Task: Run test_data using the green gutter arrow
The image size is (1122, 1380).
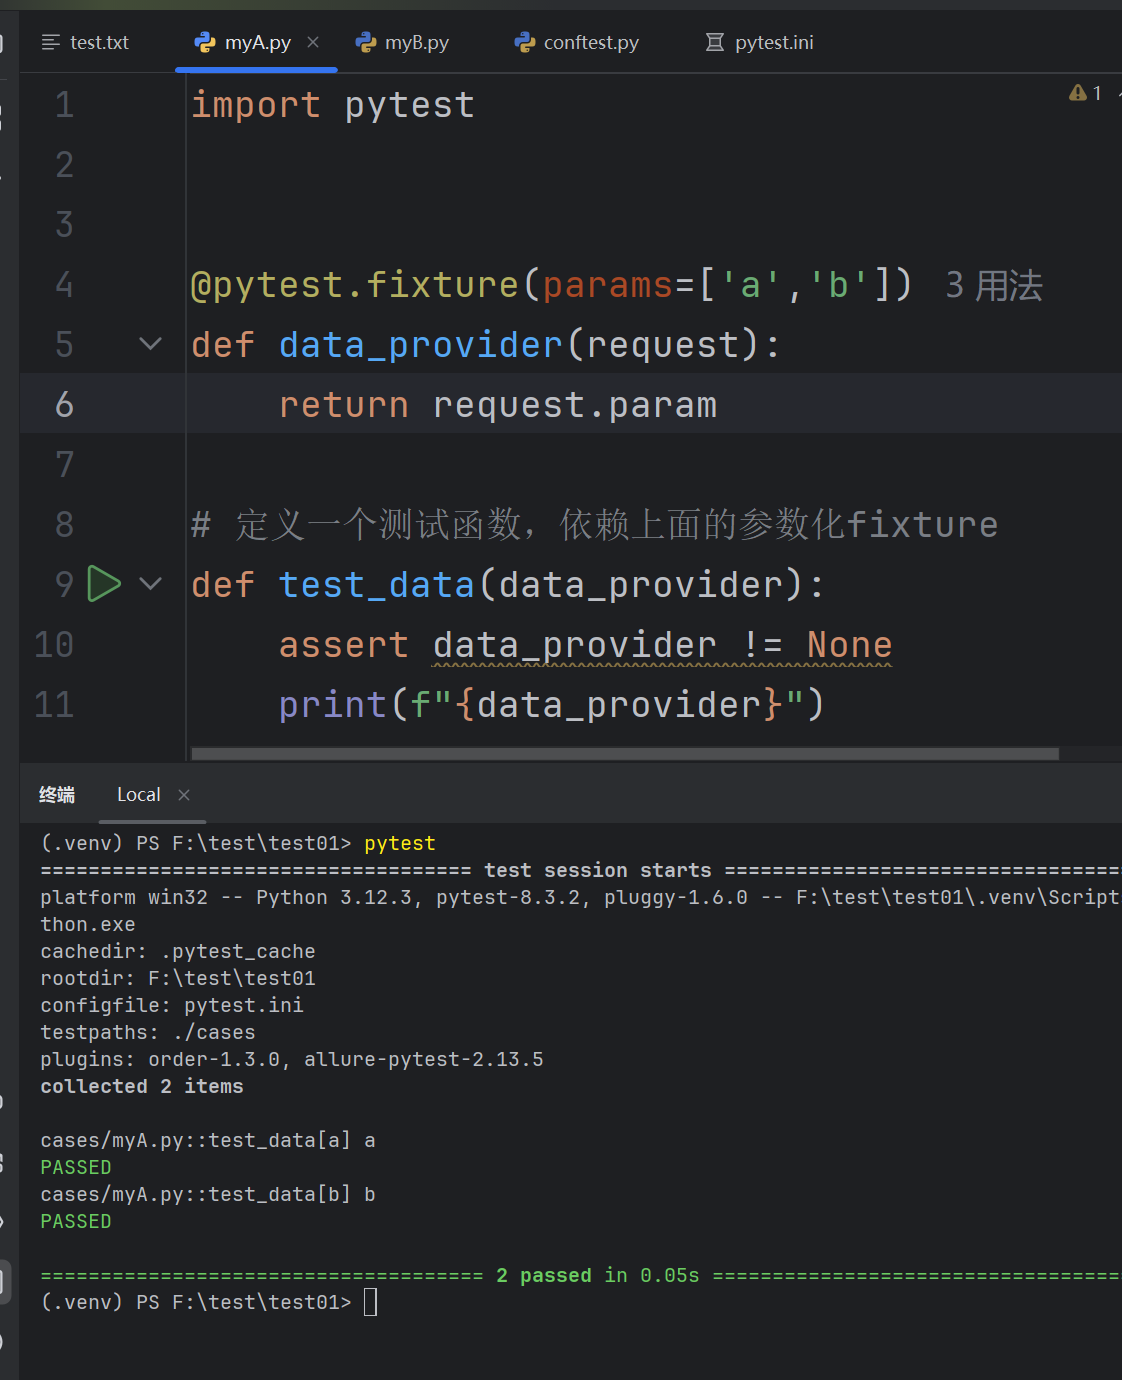Action: (104, 584)
